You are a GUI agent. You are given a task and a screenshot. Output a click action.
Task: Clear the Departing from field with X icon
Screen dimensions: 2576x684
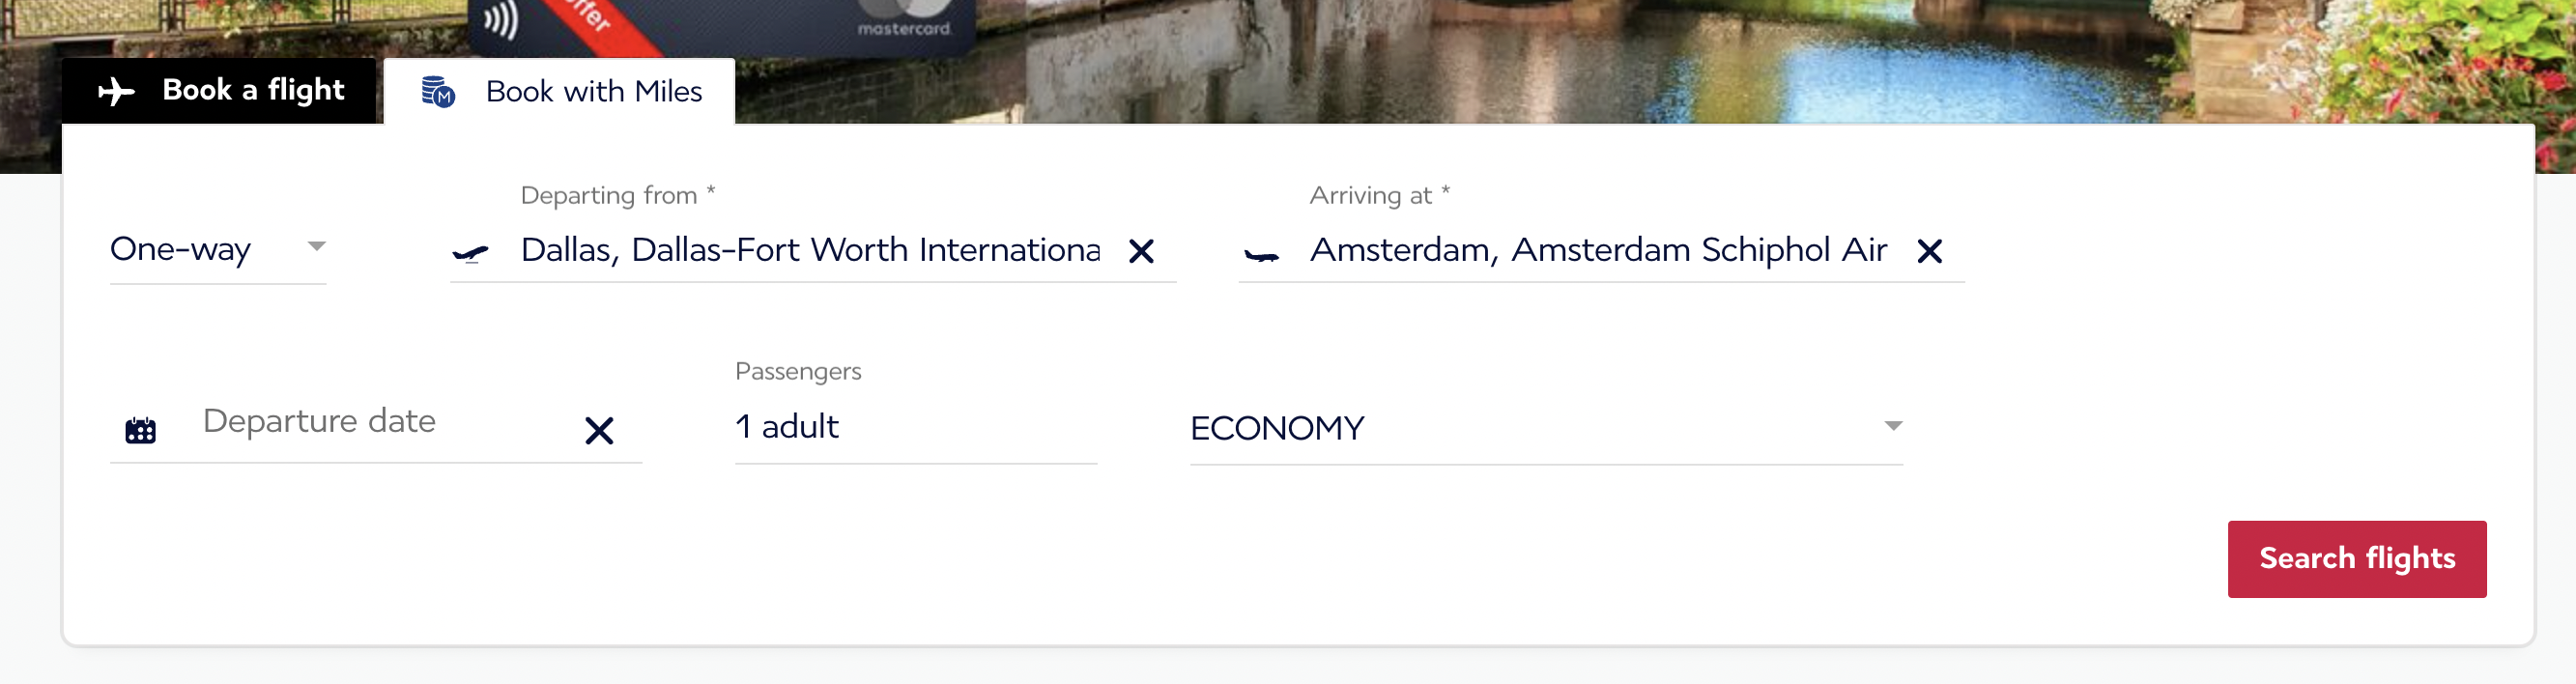(x=1141, y=251)
